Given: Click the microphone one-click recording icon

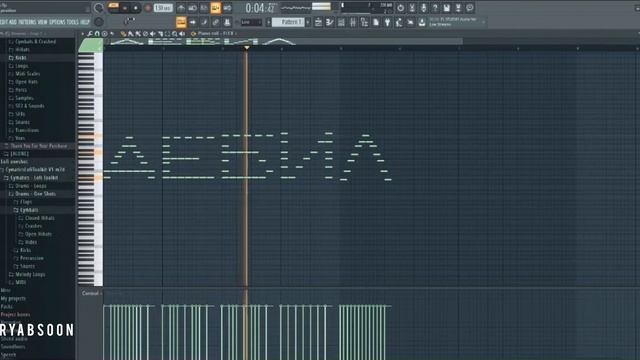Looking at the screenshot, I should pos(423,8).
